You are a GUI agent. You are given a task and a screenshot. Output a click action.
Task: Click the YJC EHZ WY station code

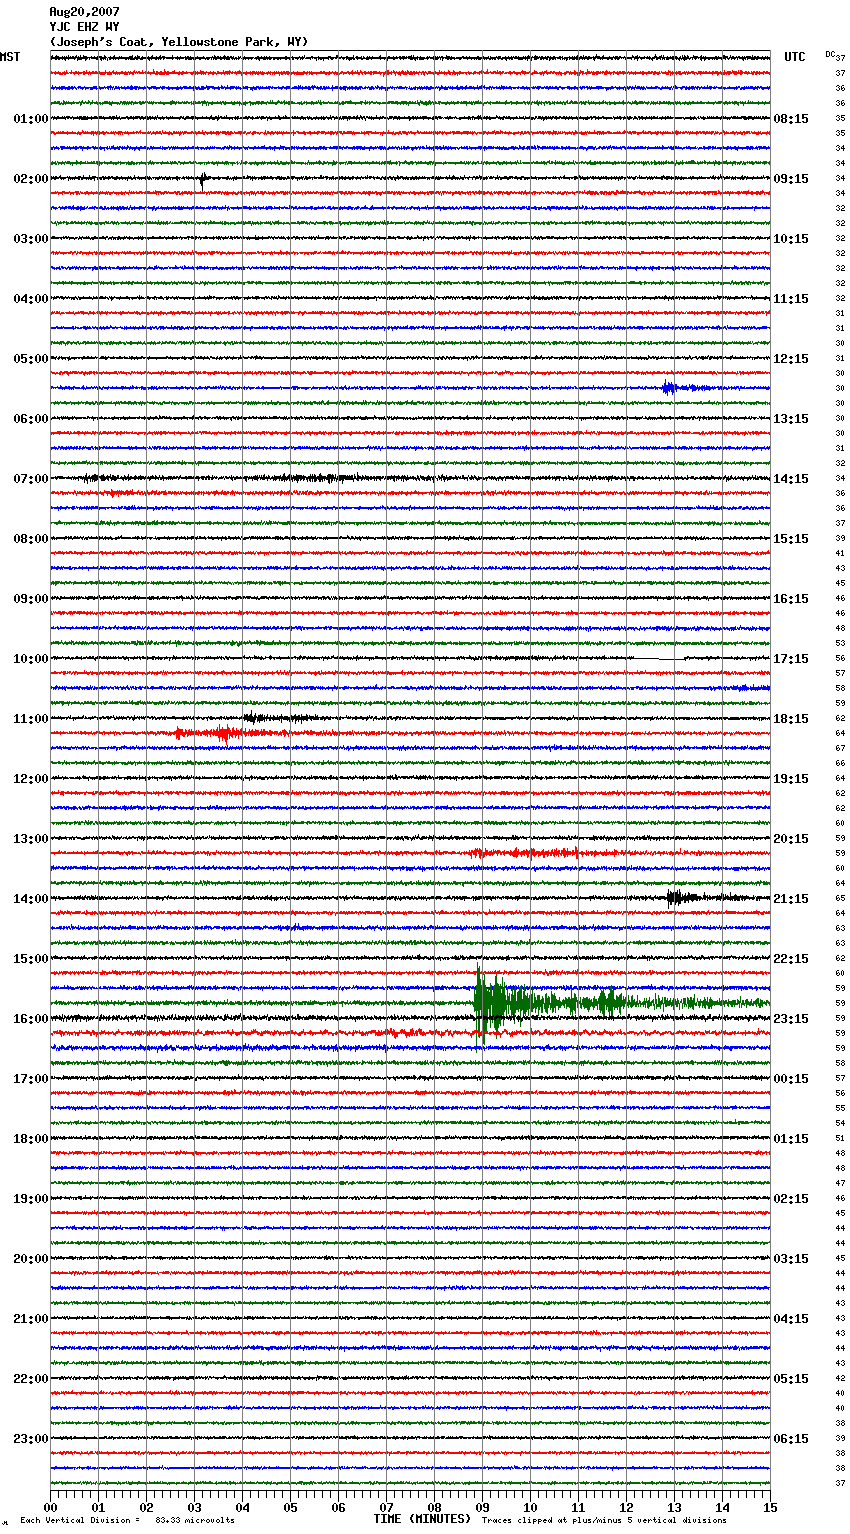pyautogui.click(x=84, y=27)
